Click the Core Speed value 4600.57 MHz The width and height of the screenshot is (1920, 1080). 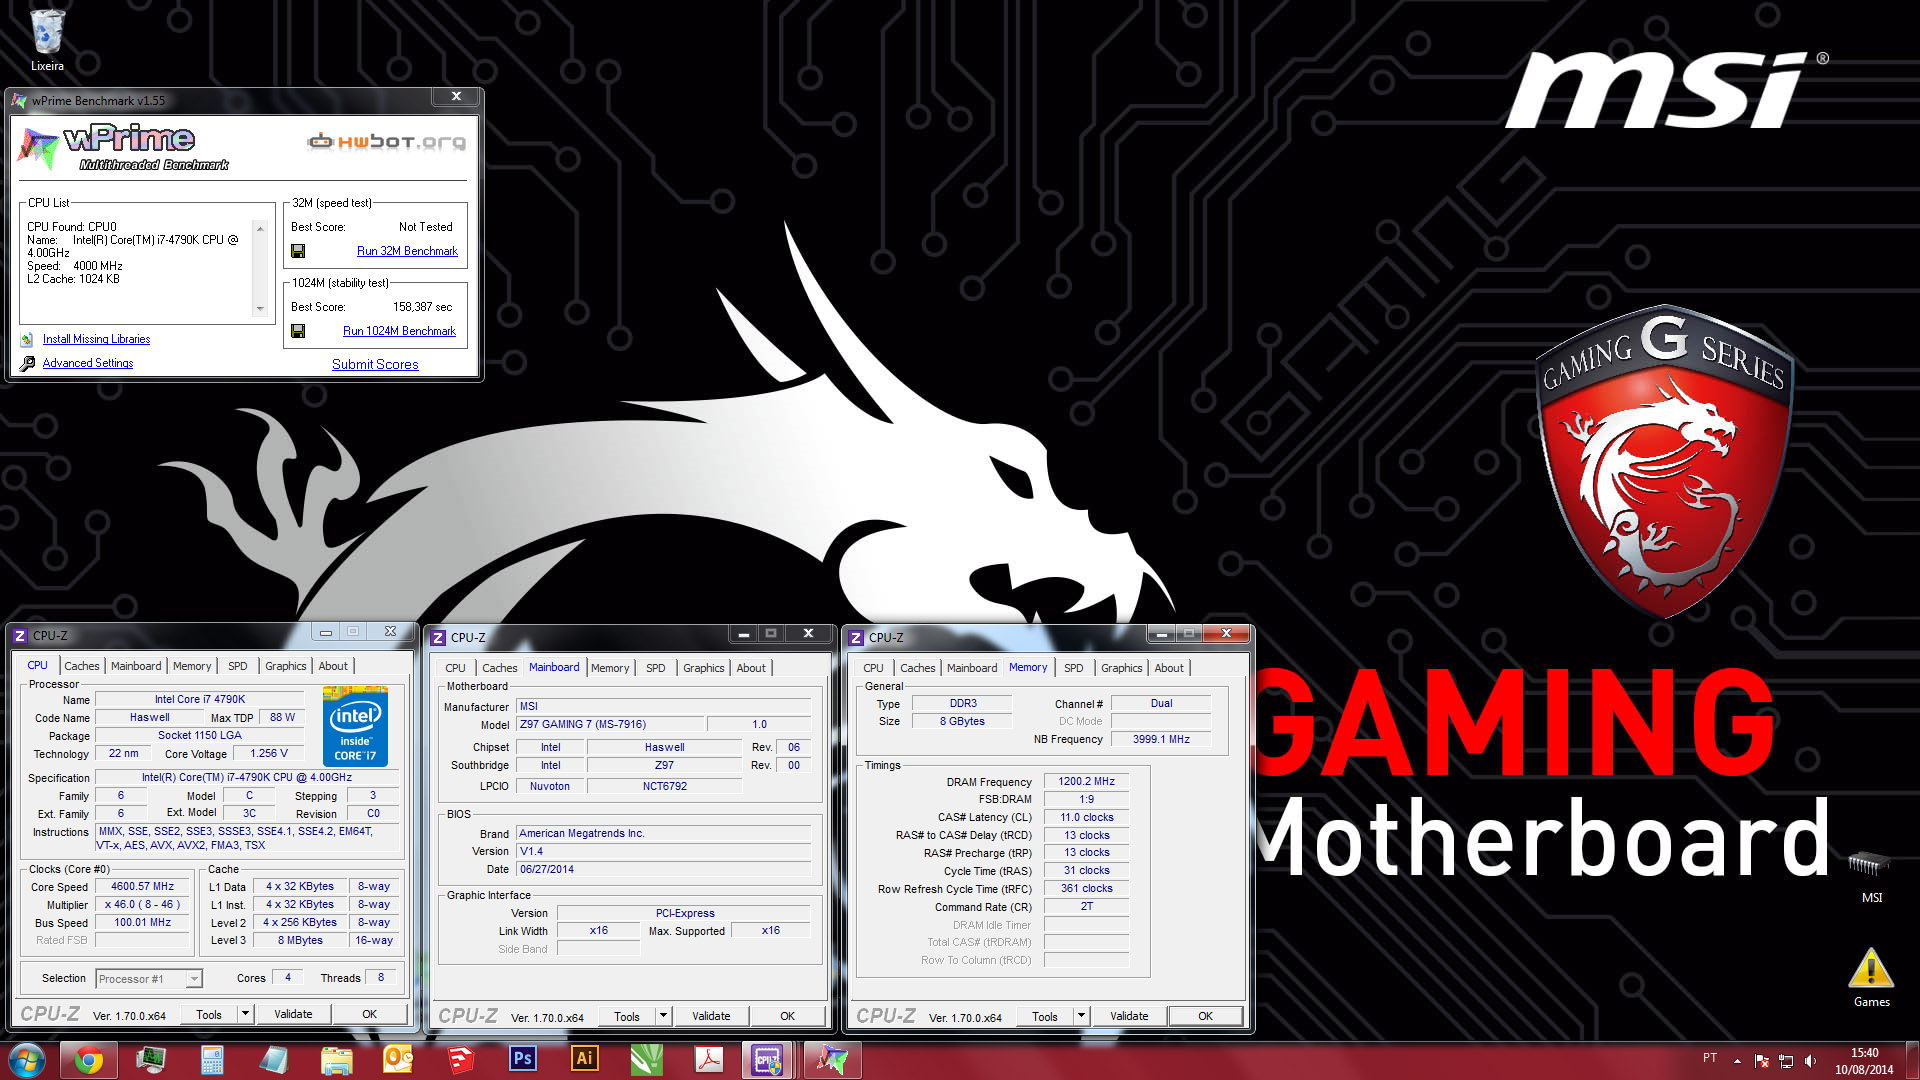pos(142,887)
